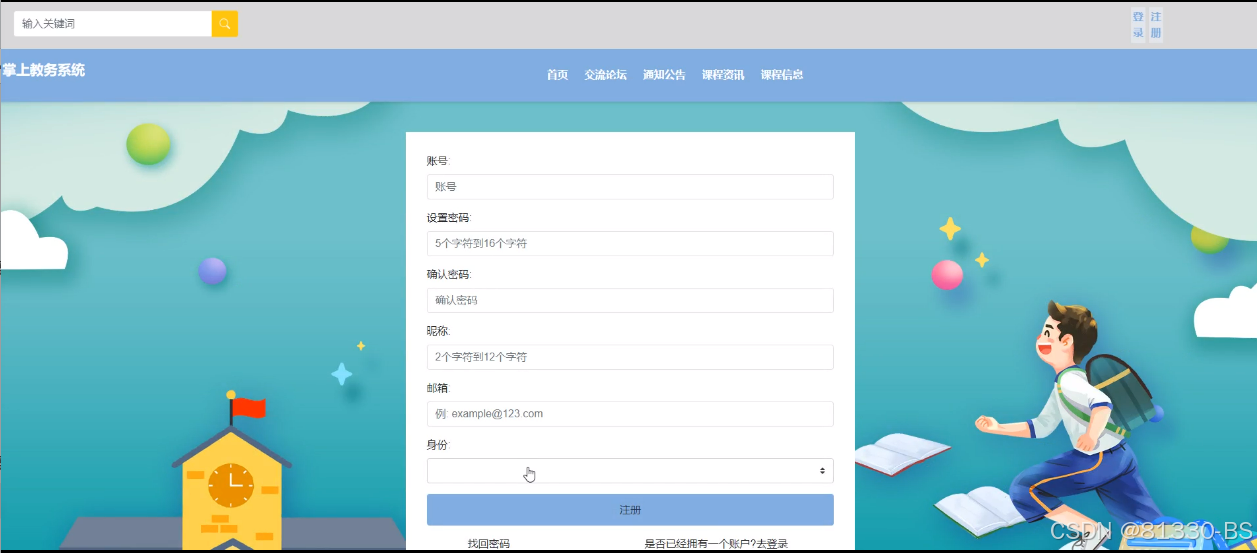Click the 设置密码 field label
This screenshot has width=1257, height=553.
pyautogui.click(x=449, y=218)
